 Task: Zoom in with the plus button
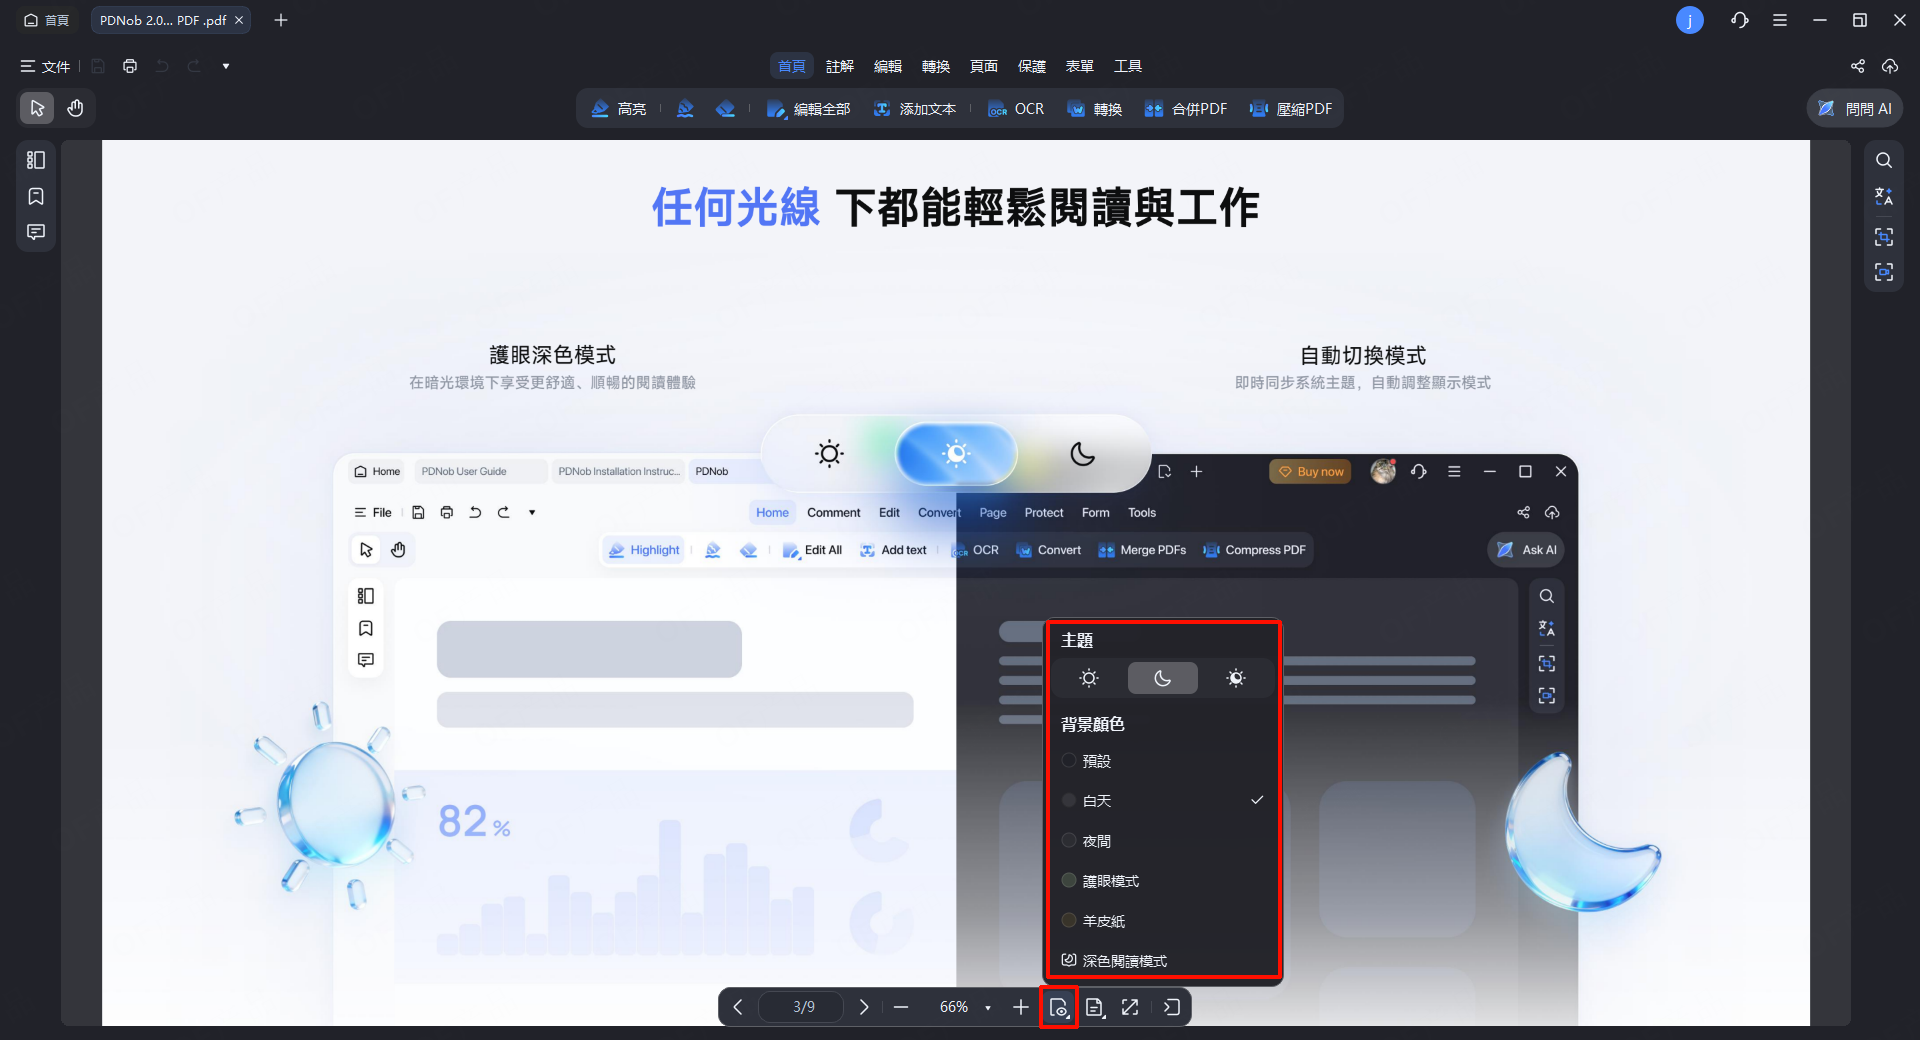click(1020, 1007)
